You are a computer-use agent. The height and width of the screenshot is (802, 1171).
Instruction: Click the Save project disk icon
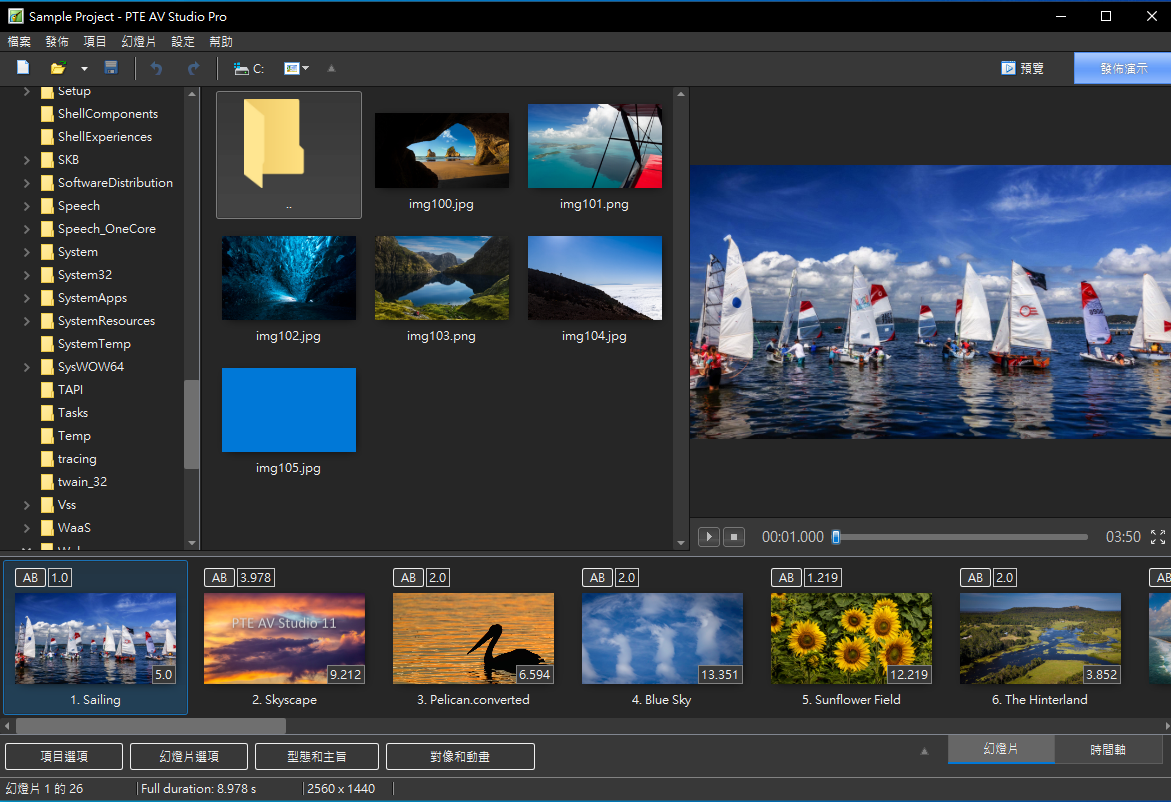111,68
